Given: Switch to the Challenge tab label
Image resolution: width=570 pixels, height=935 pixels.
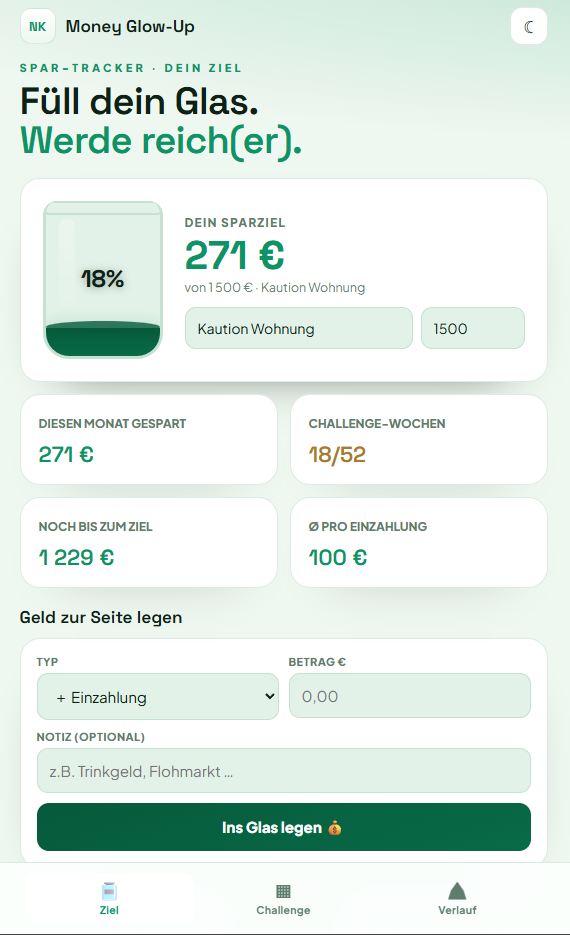Looking at the screenshot, I should point(283,910).
